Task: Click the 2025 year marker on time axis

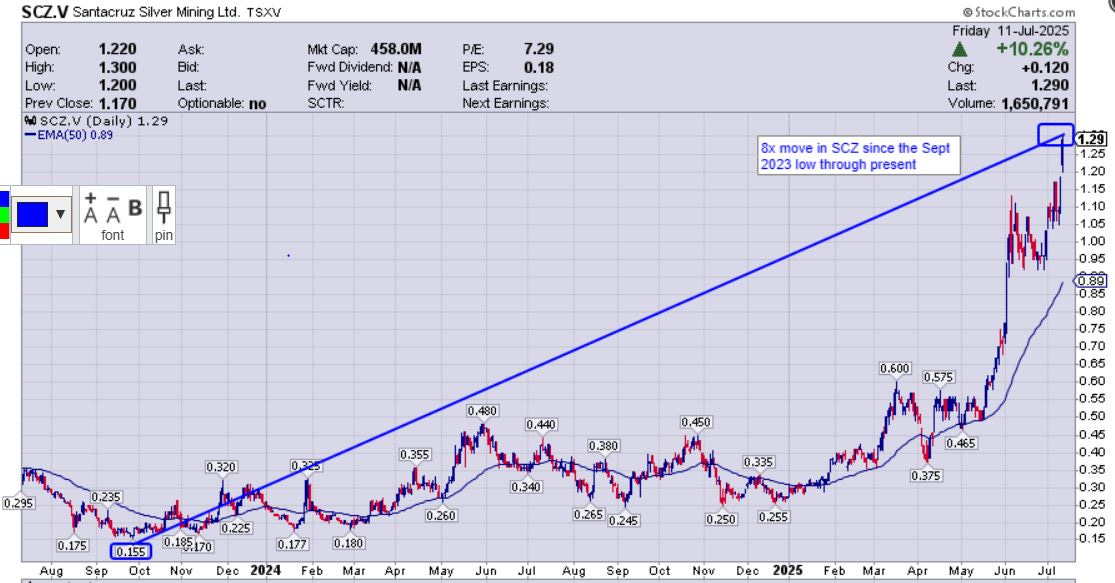Action: click(787, 570)
